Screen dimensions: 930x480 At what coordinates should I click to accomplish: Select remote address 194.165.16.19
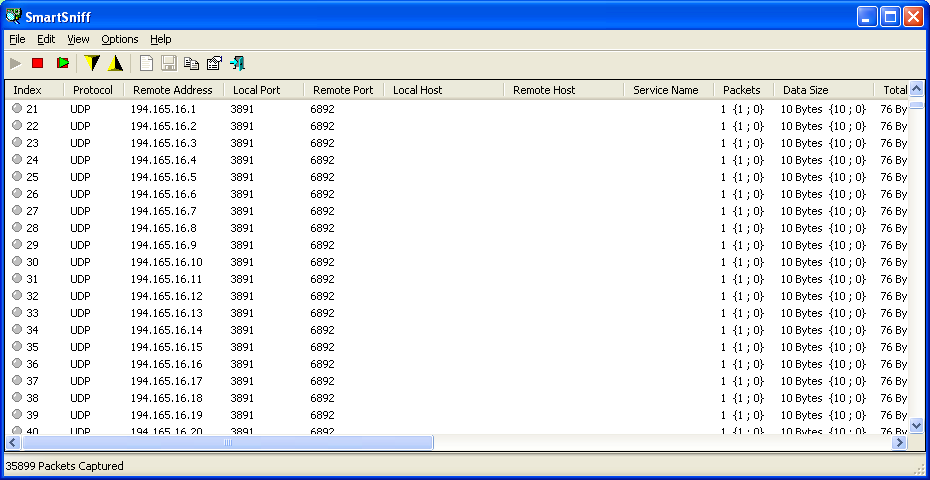pos(167,415)
